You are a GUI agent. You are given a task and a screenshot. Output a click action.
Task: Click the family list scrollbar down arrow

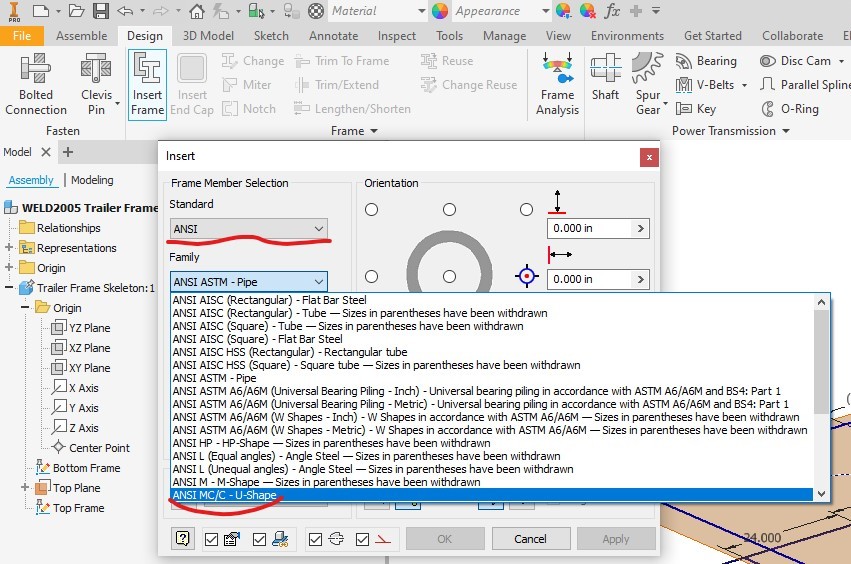tap(821, 493)
